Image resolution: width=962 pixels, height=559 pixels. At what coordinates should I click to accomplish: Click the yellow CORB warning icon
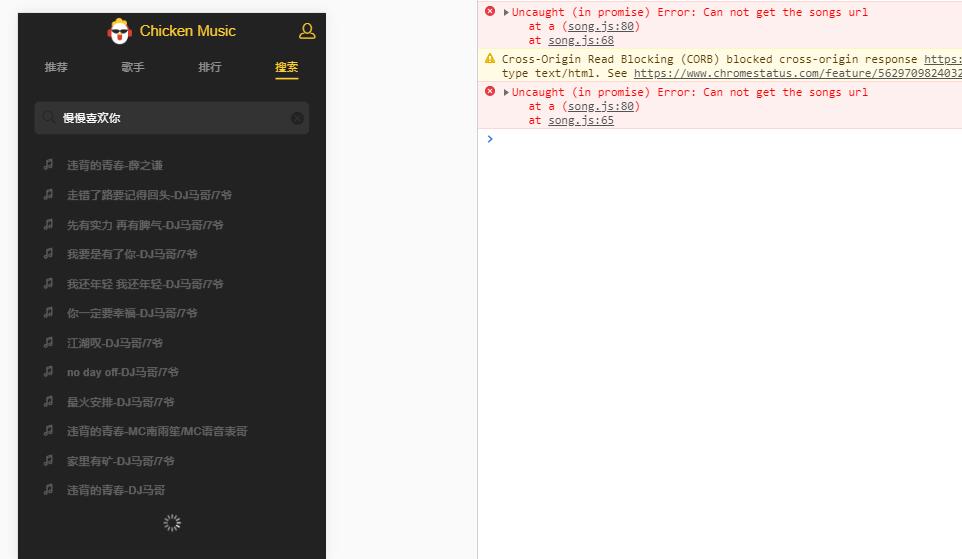pos(490,58)
